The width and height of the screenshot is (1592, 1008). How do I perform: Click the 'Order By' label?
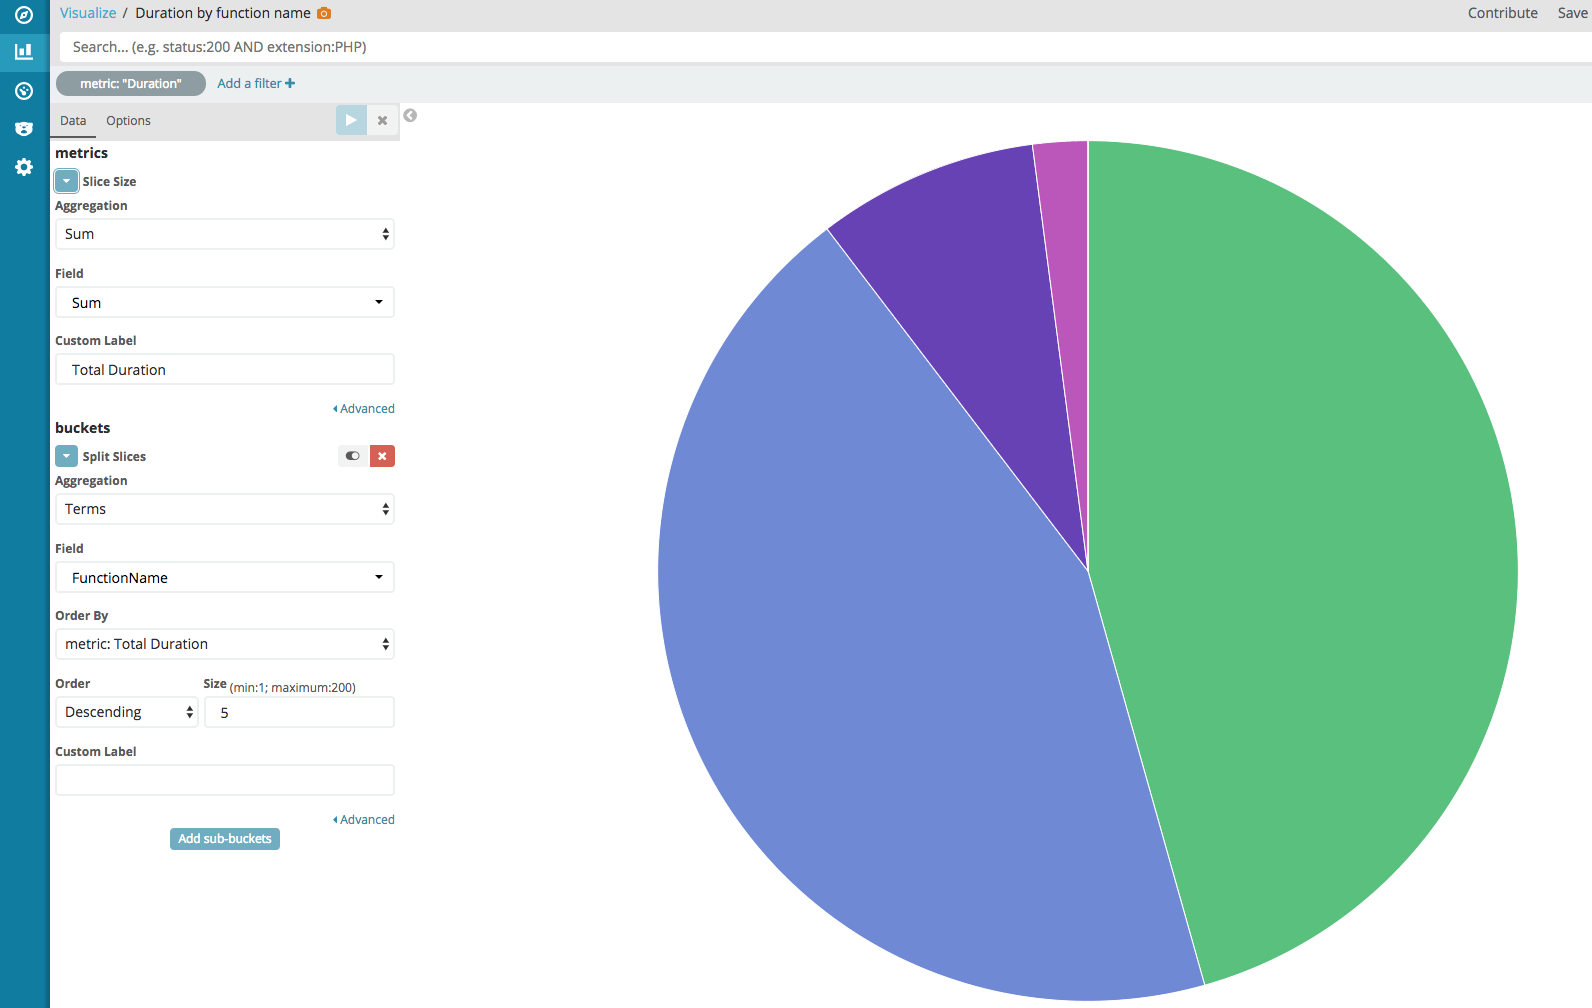81,616
